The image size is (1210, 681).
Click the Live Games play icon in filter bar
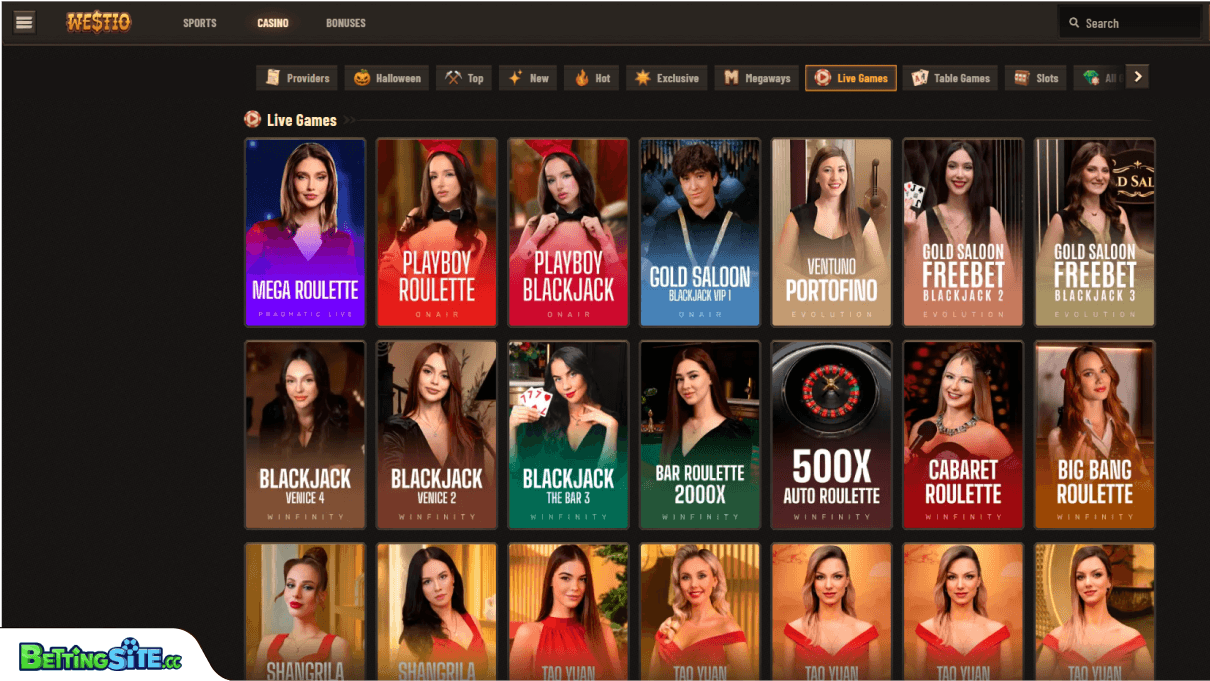point(822,78)
